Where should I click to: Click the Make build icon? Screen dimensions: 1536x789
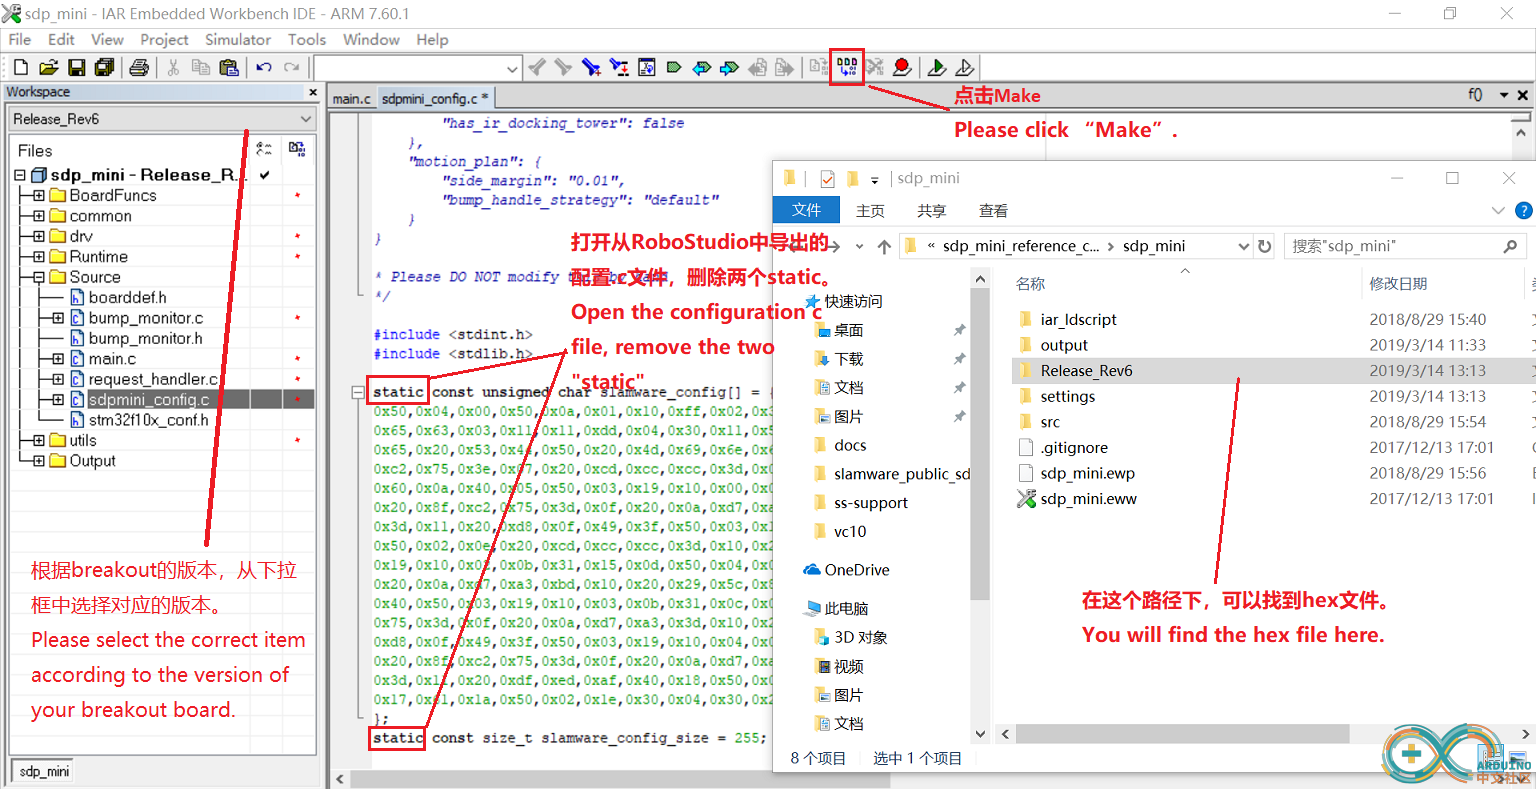[x=847, y=68]
